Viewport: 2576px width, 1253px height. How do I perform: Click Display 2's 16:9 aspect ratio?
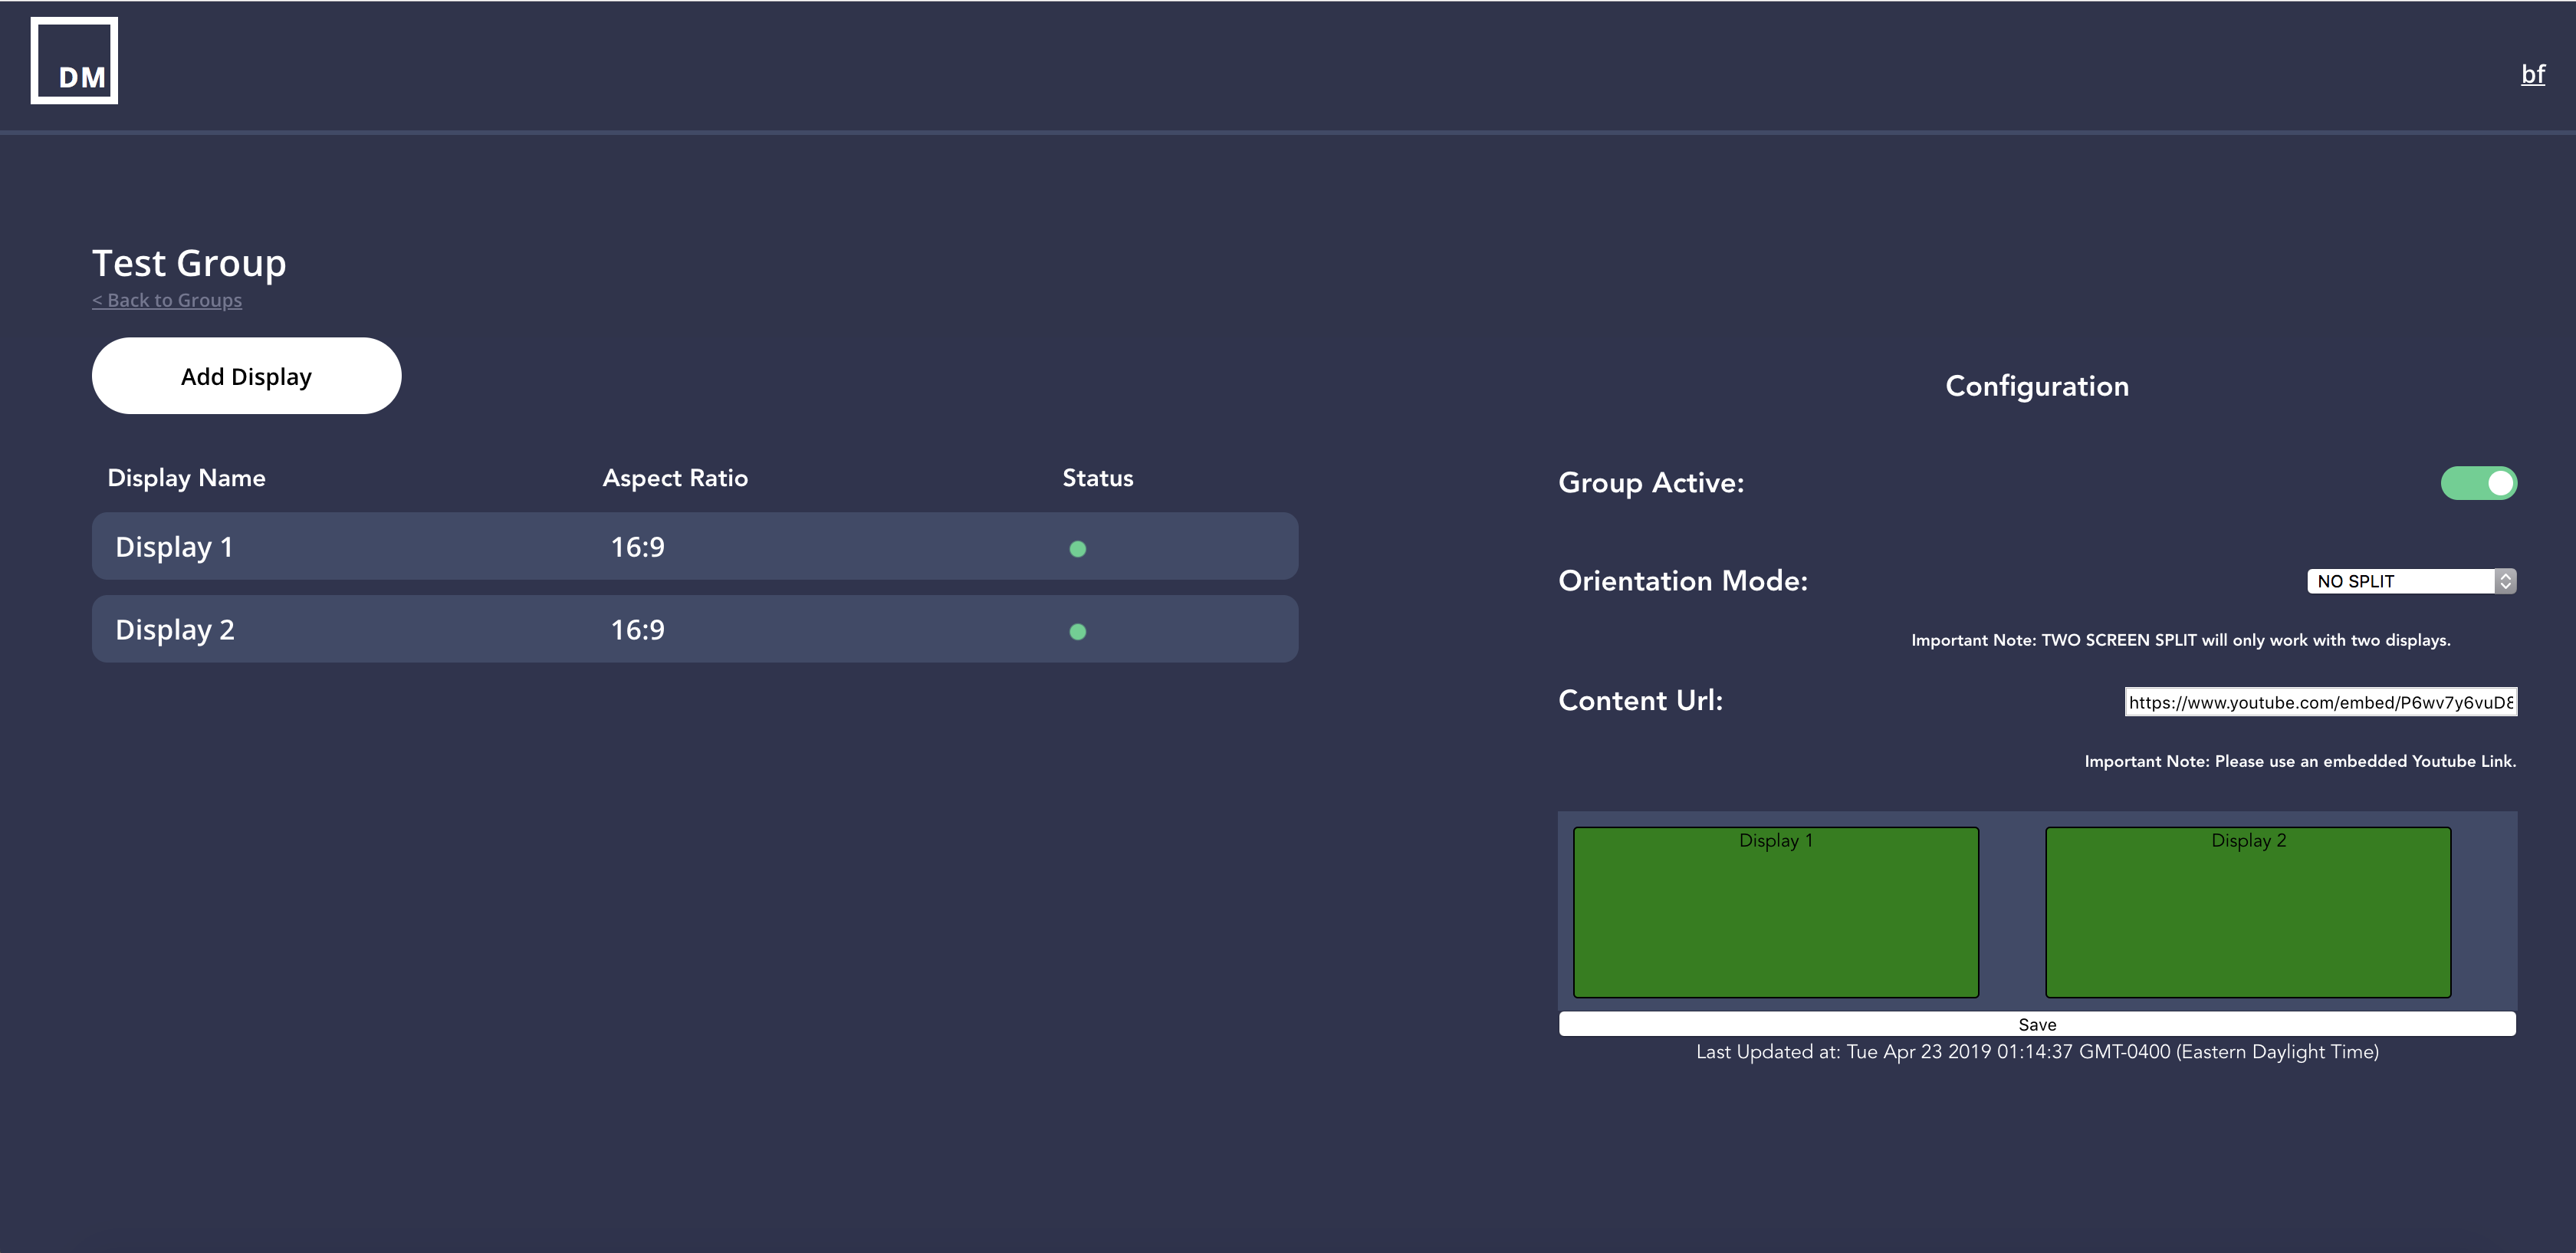point(638,630)
